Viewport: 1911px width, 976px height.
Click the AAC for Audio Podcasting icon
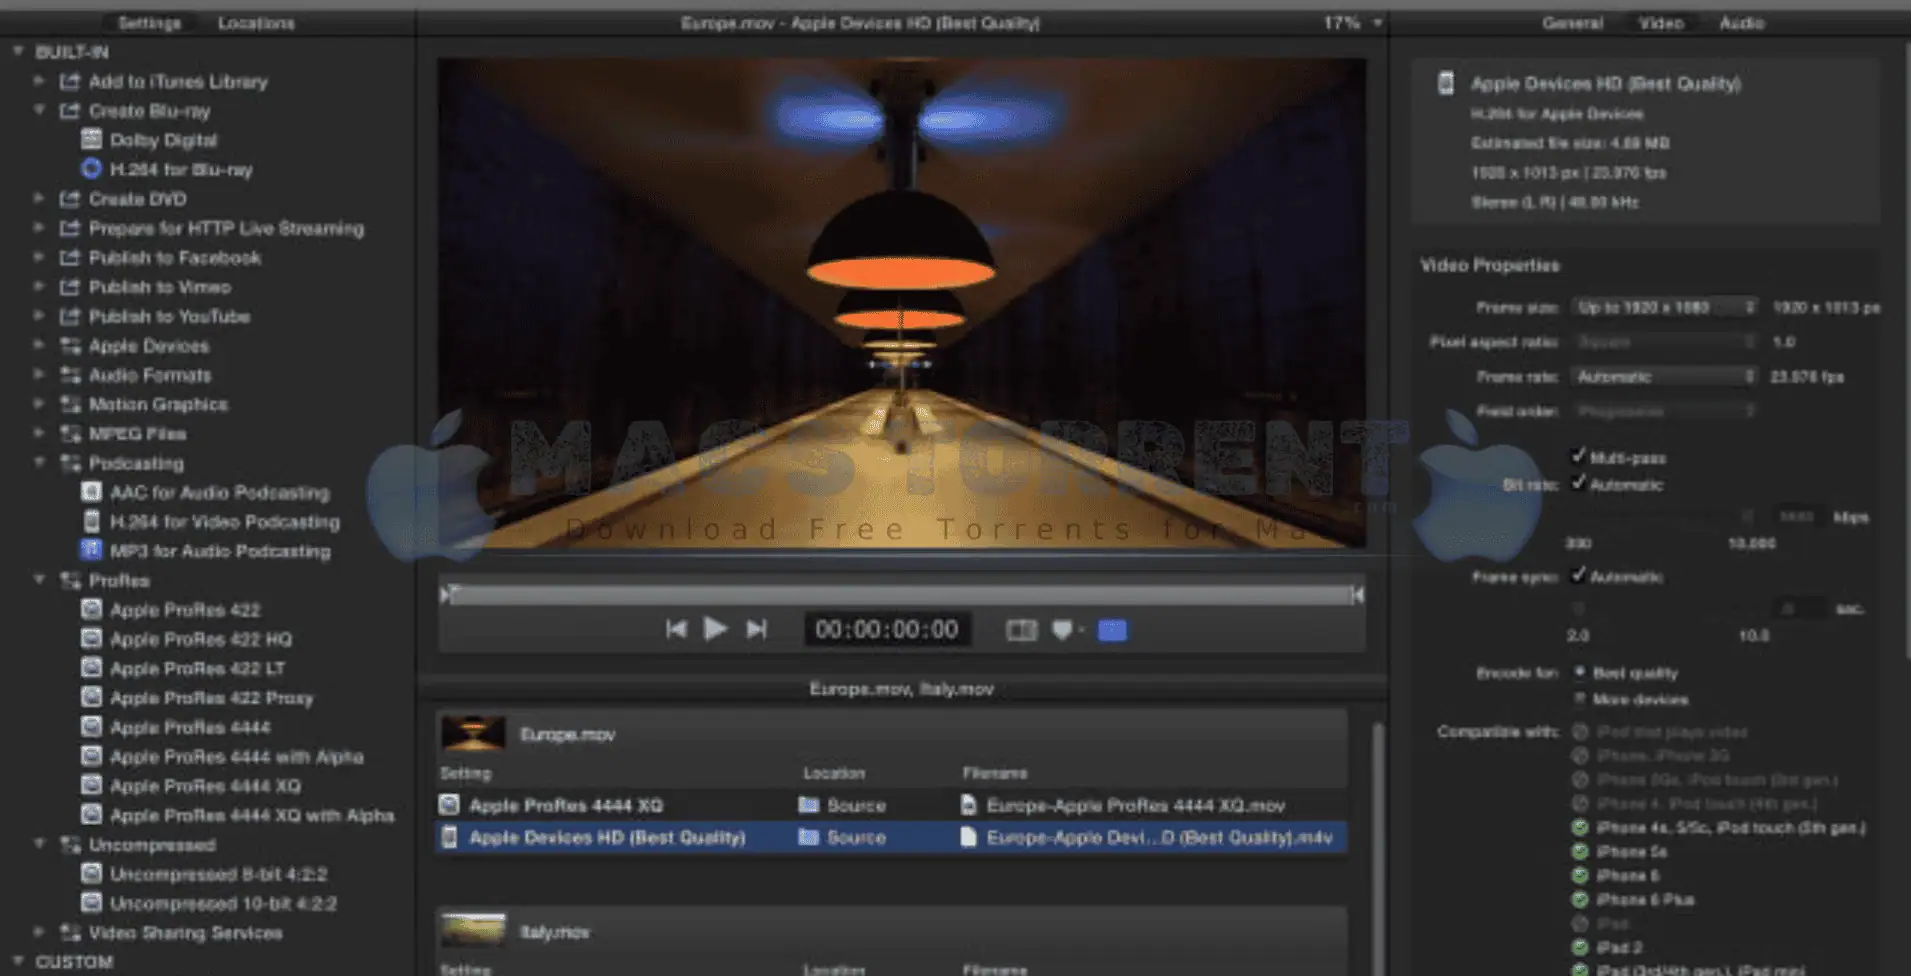(91, 491)
